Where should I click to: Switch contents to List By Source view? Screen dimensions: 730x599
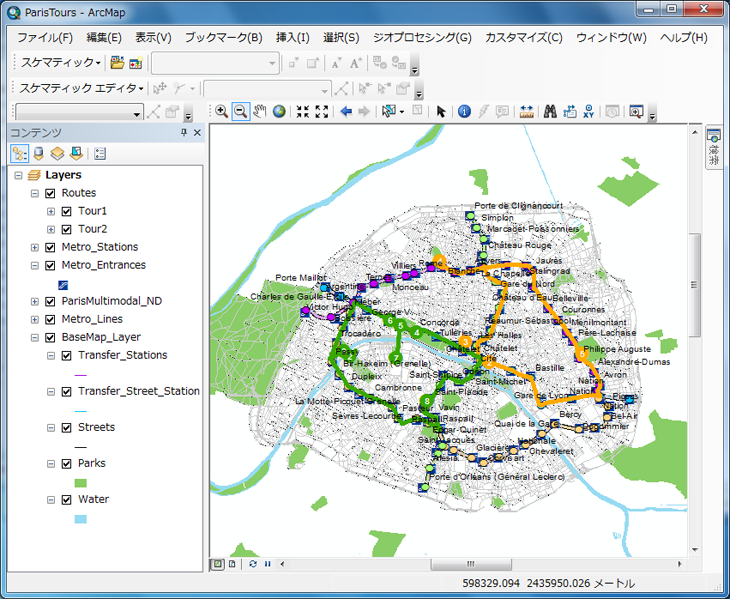coord(38,153)
